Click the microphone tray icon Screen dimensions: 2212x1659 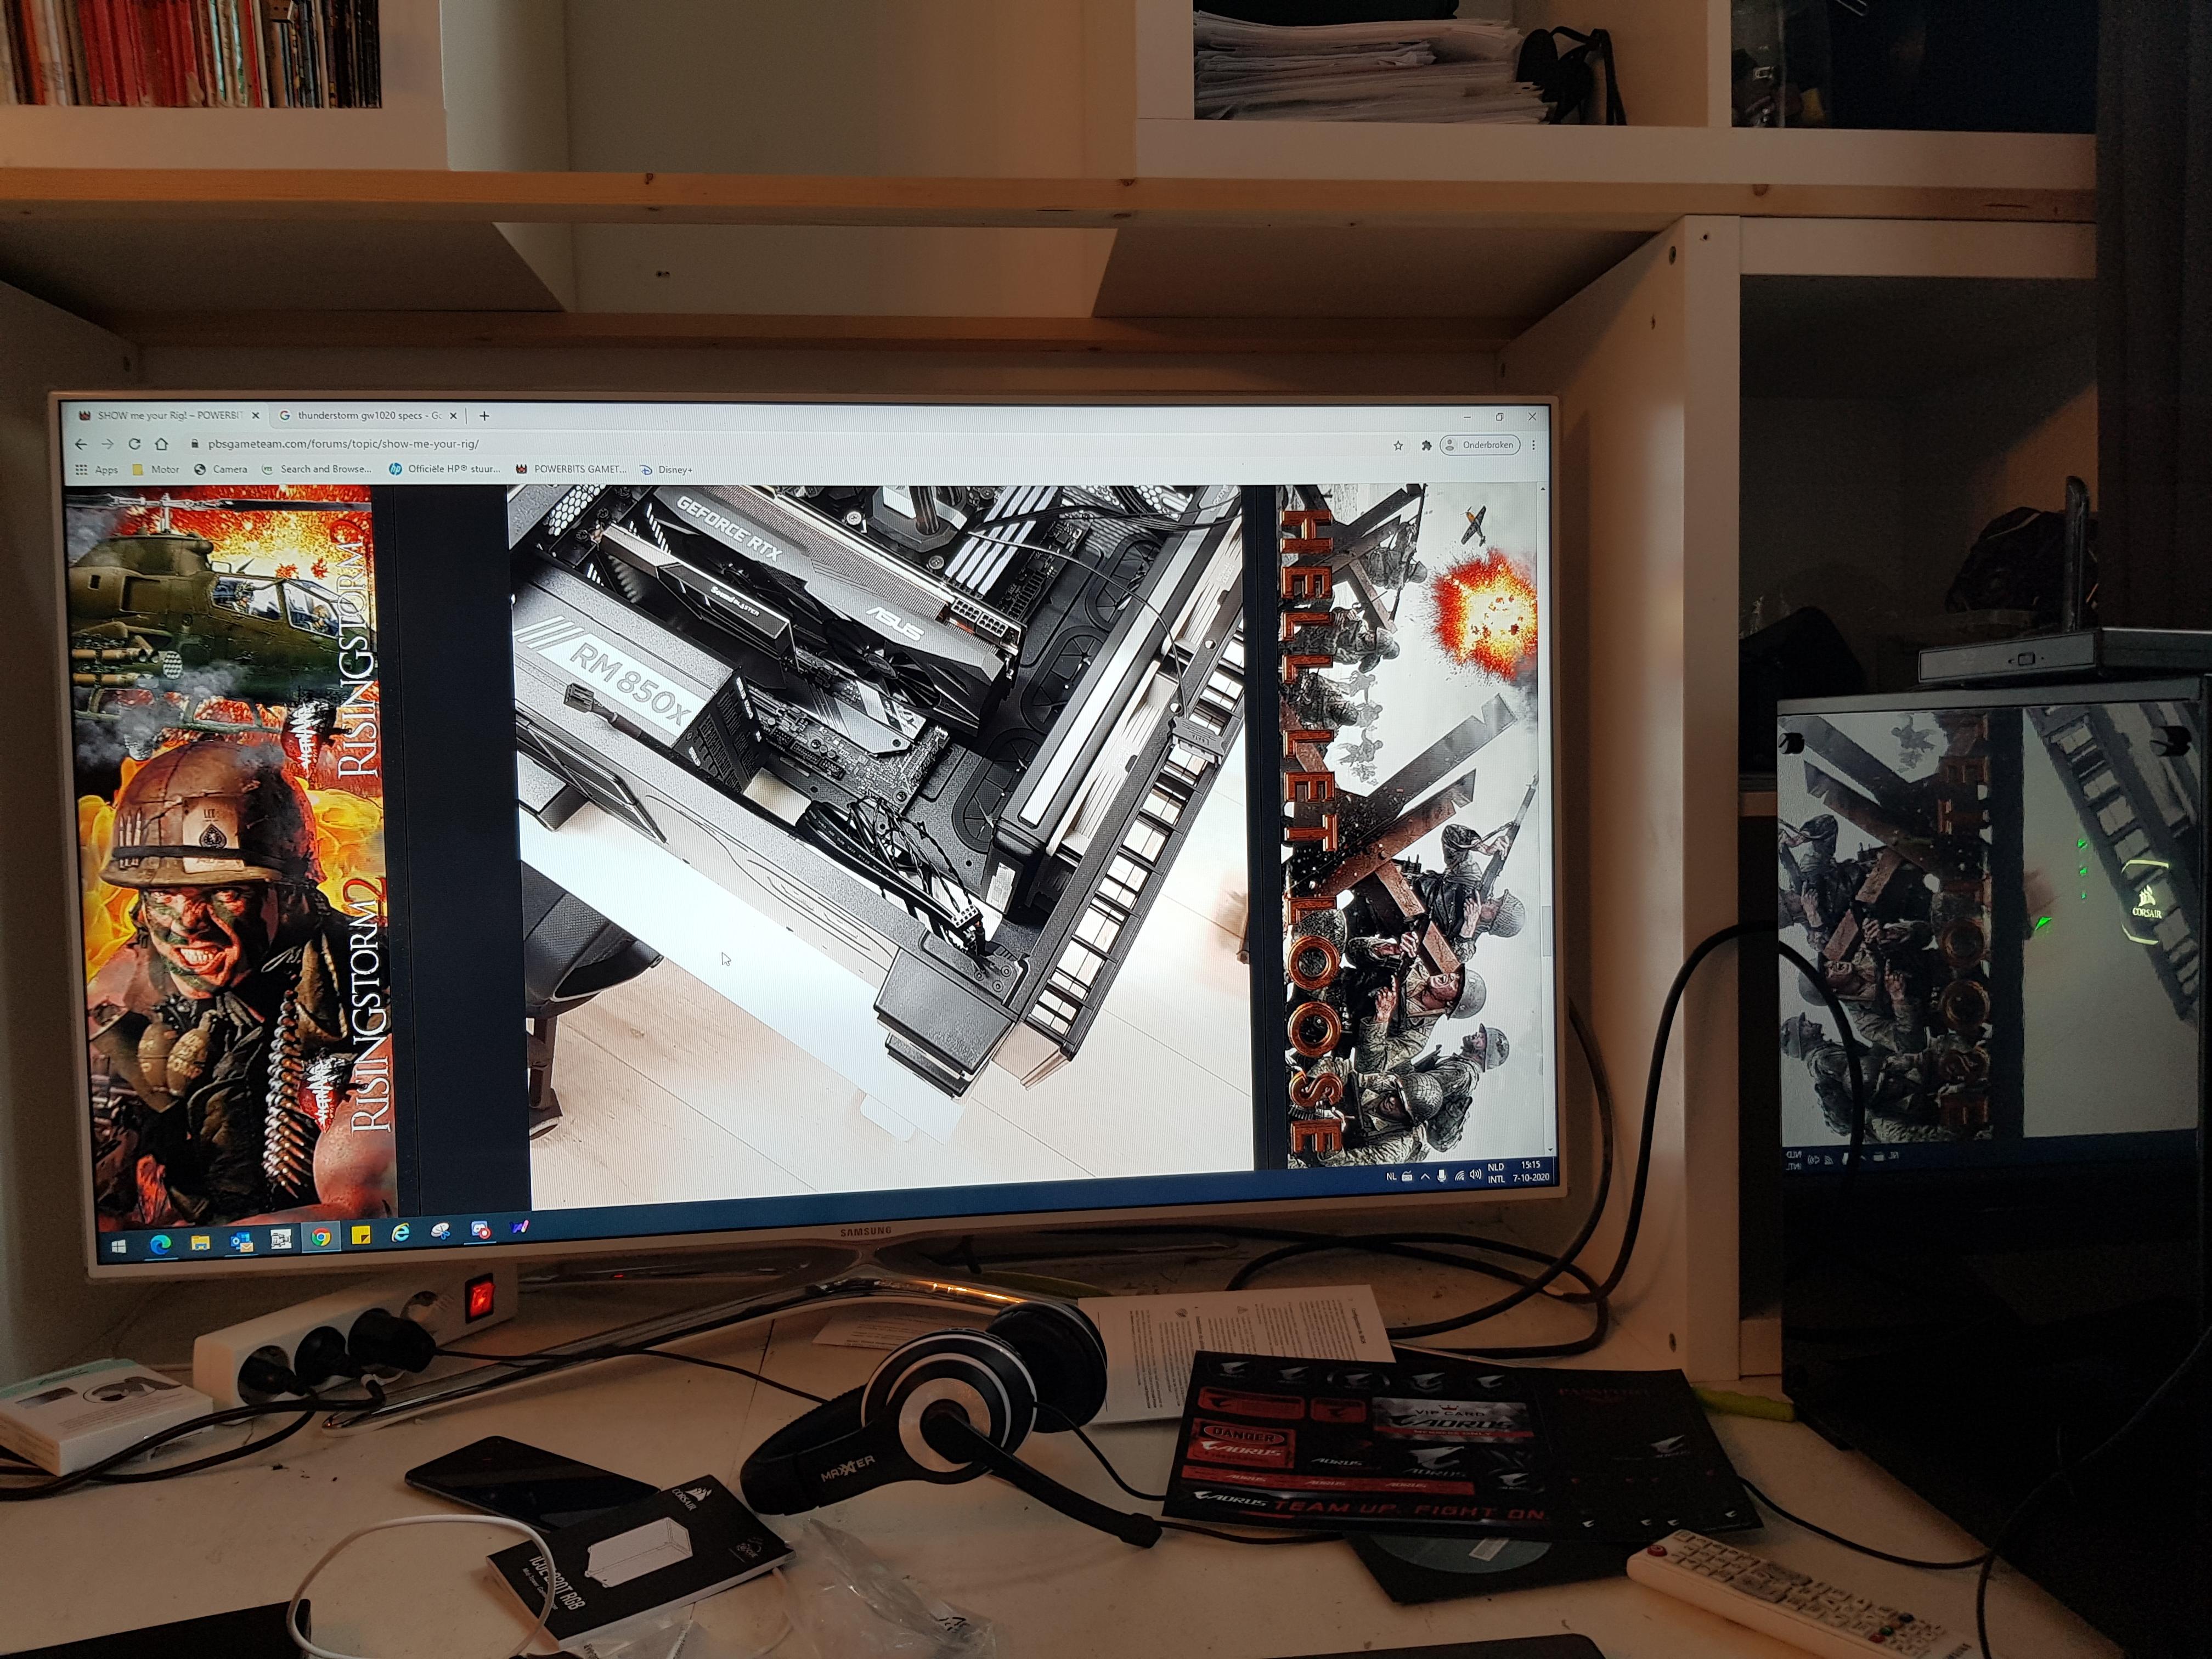click(1442, 1176)
